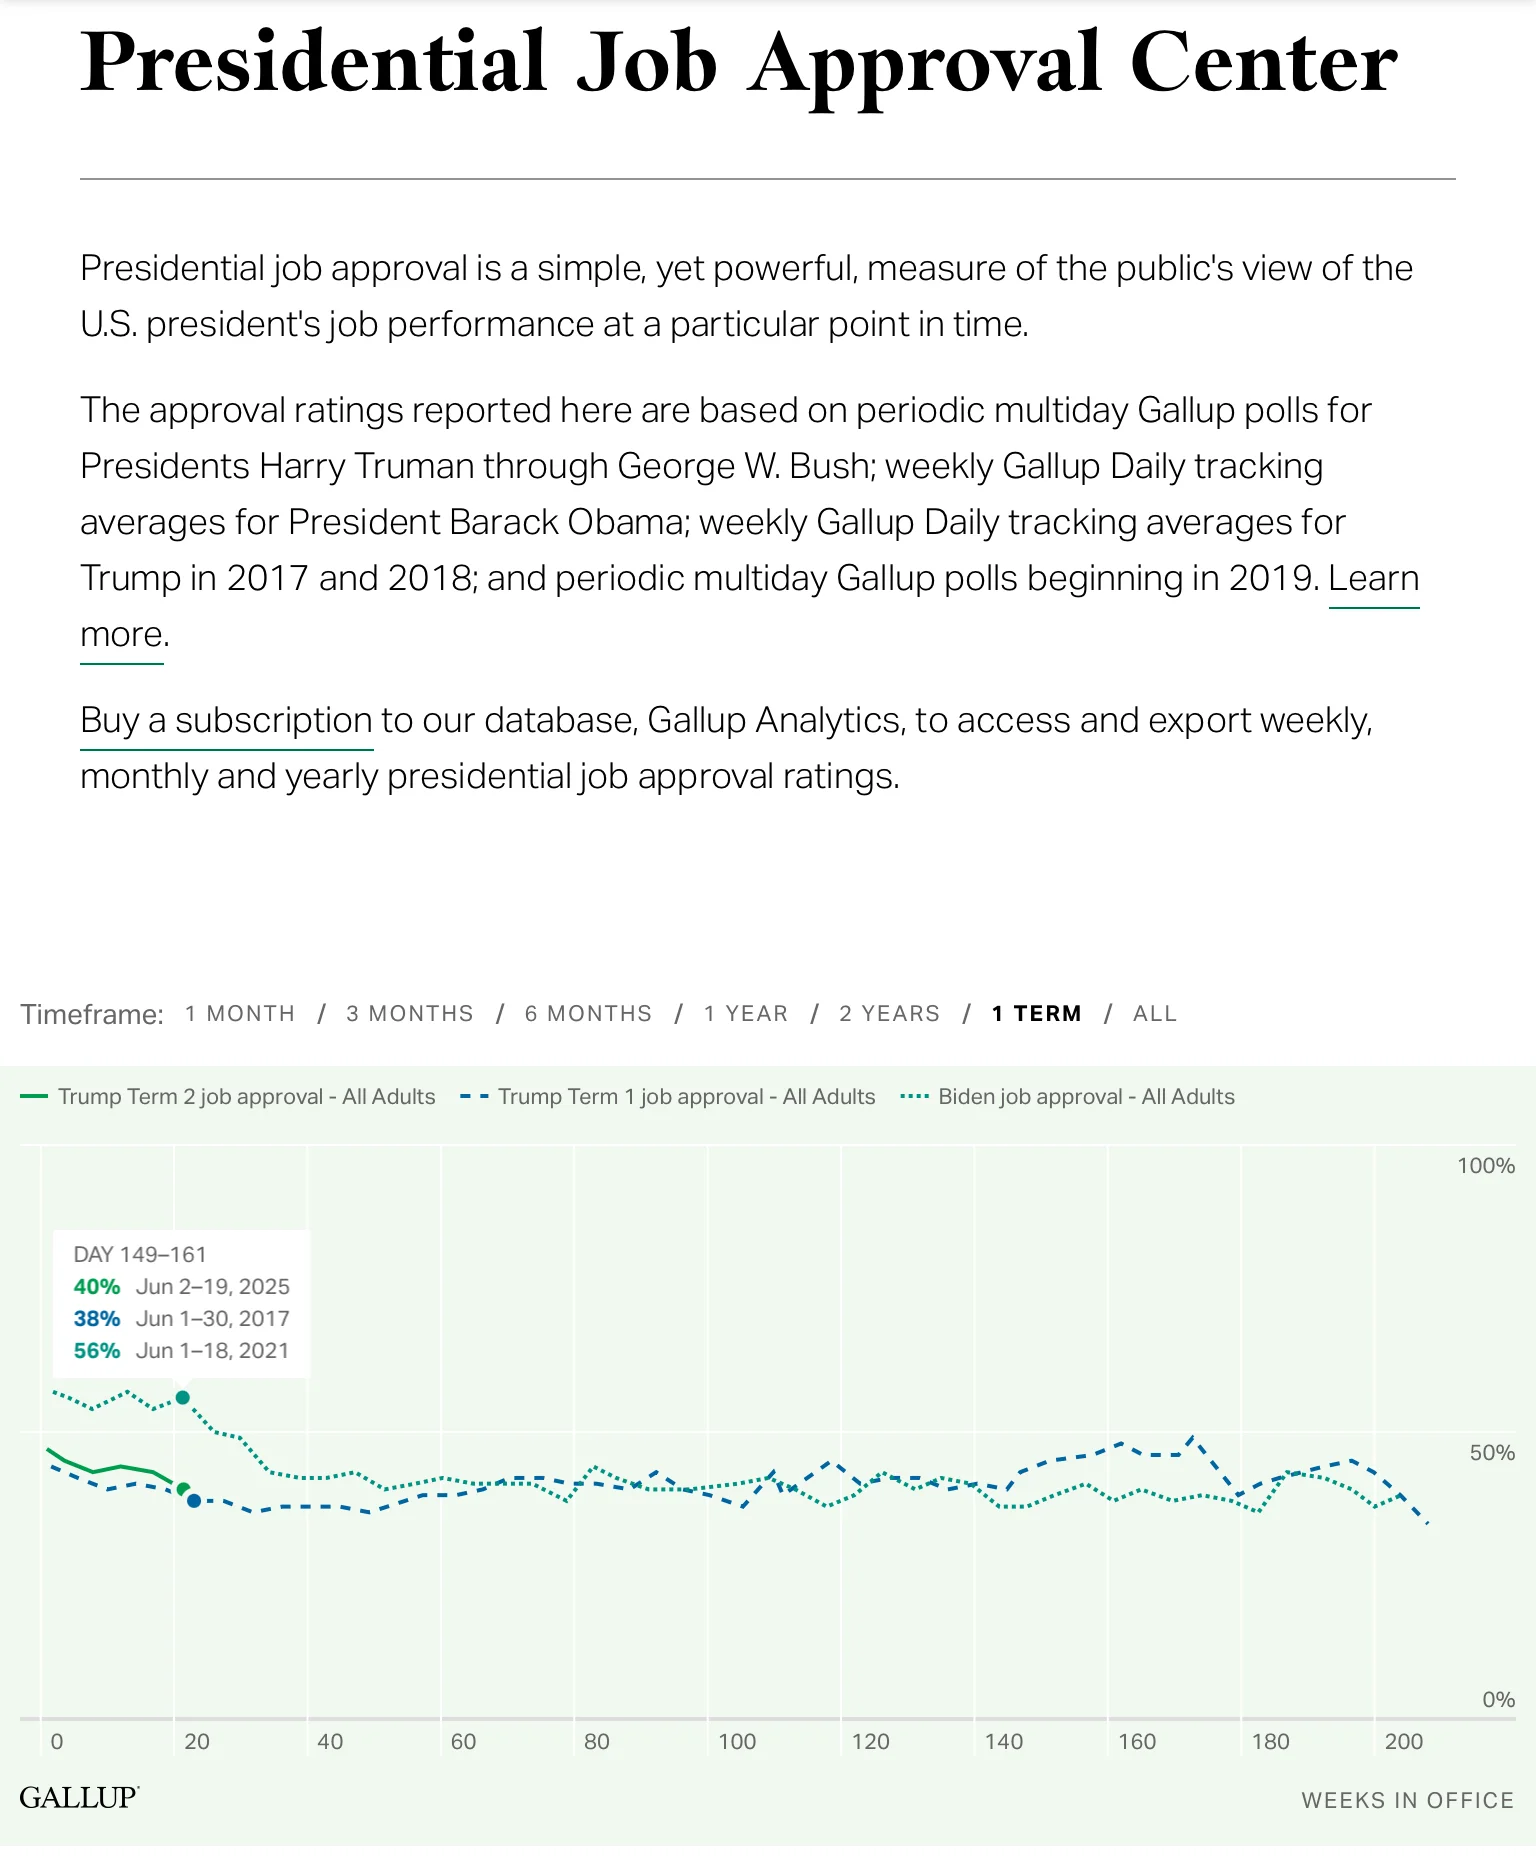Click the teal dotted line legend swatch
1536x1861 pixels.
pyautogui.click(x=914, y=1097)
